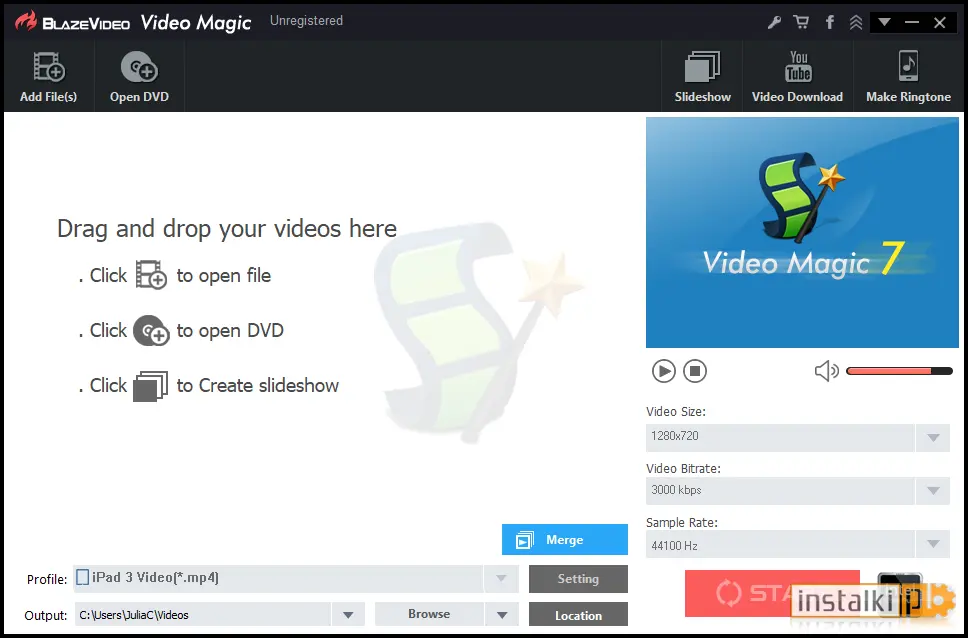Screen dimensions: 968x638
Task: Click the red Start conversion button
Action: click(x=772, y=593)
